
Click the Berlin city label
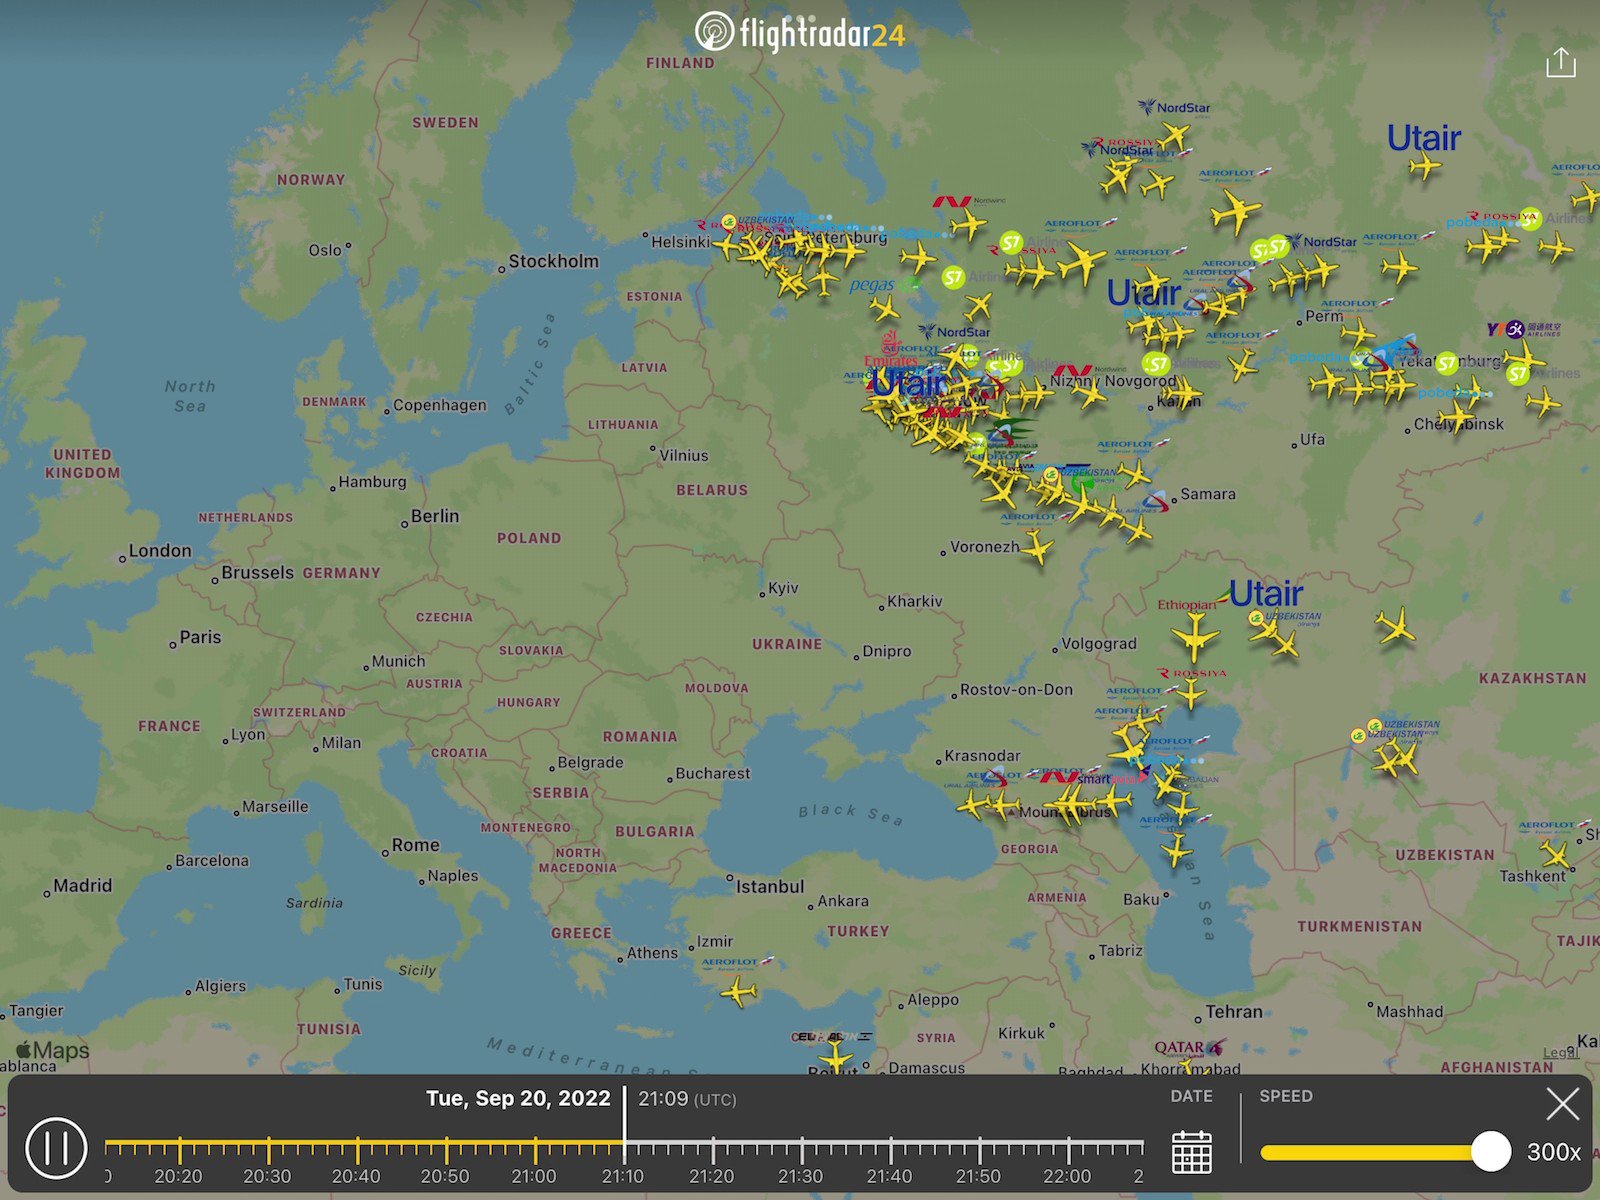435,516
